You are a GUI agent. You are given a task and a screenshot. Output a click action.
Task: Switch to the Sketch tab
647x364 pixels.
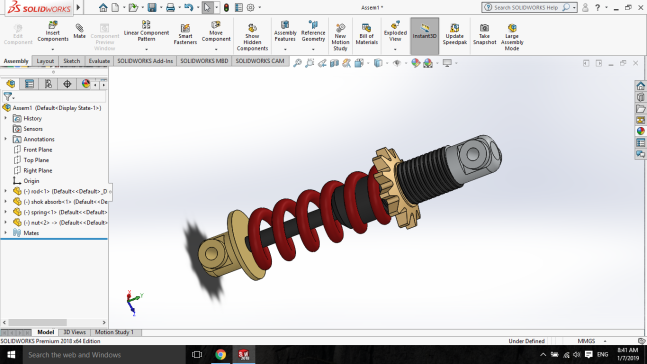tap(71, 61)
